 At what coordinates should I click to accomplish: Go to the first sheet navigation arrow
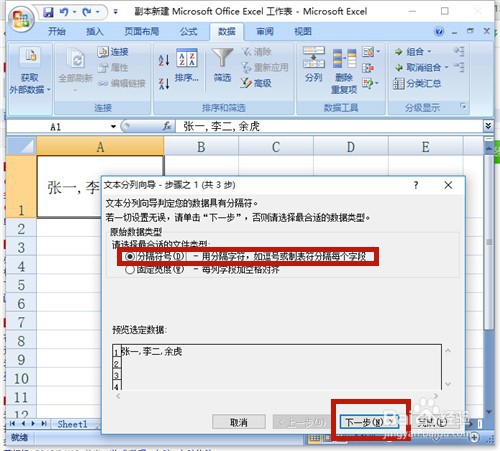point(12,424)
